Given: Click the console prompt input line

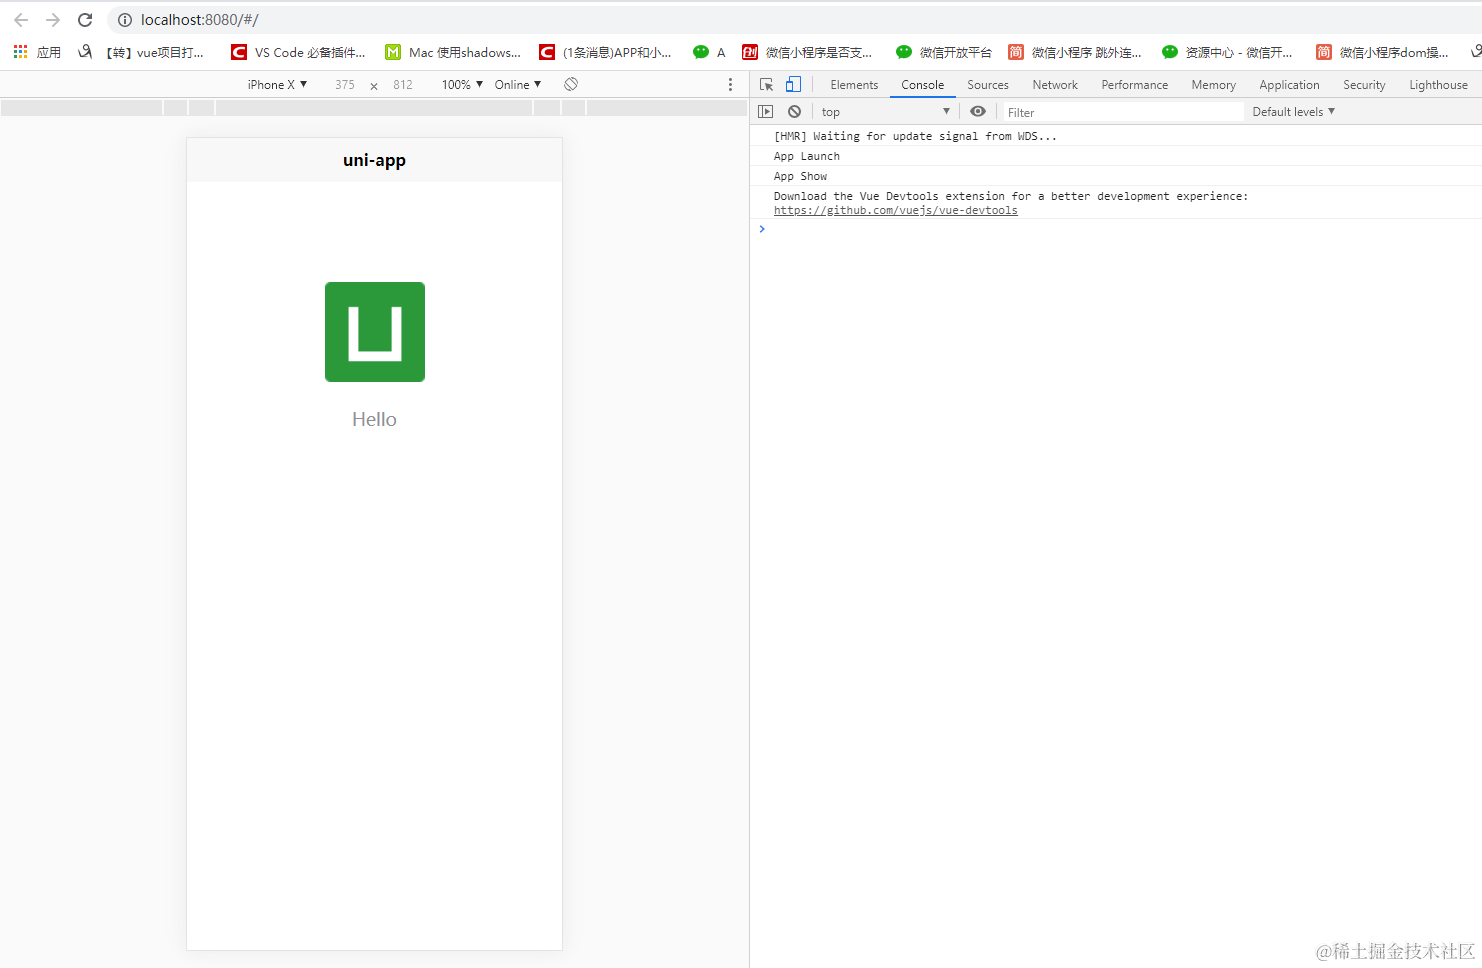Looking at the screenshot, I should [x=1116, y=230].
